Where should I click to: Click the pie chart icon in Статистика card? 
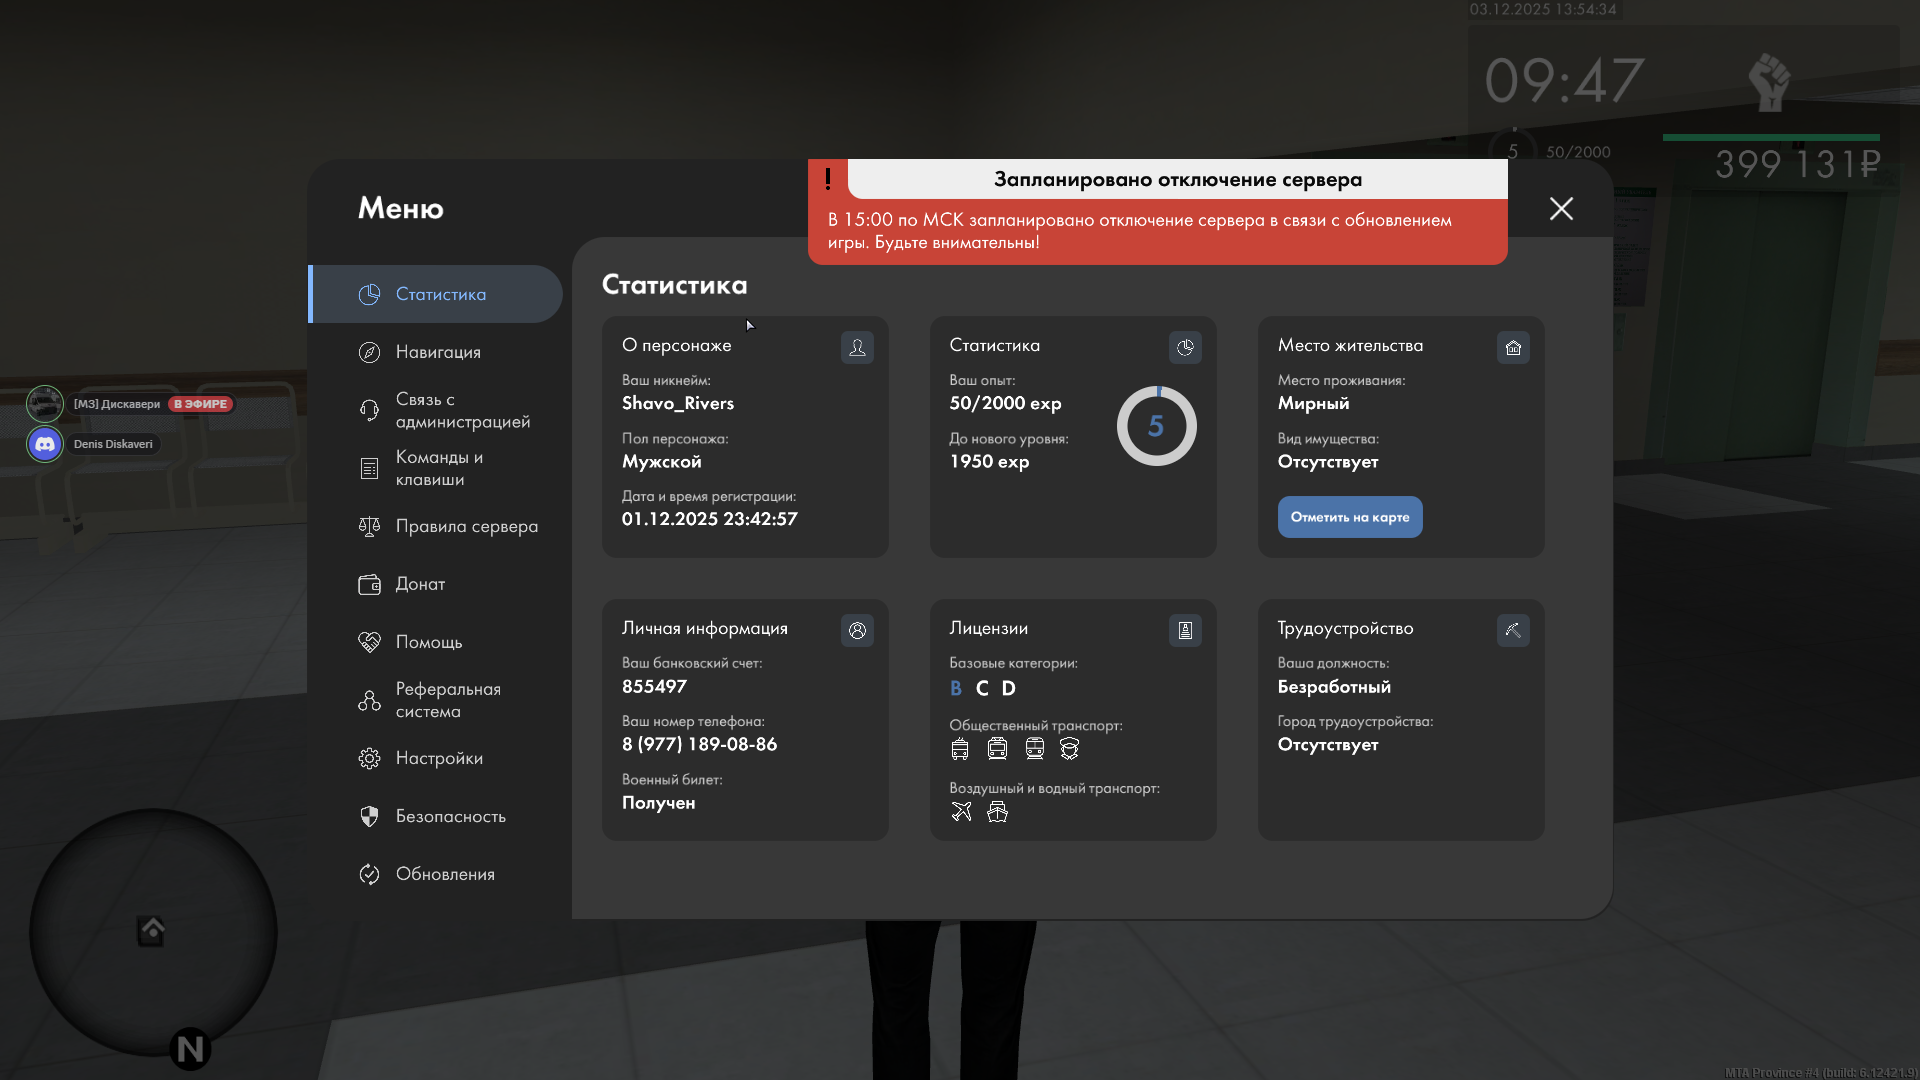[x=1185, y=347]
